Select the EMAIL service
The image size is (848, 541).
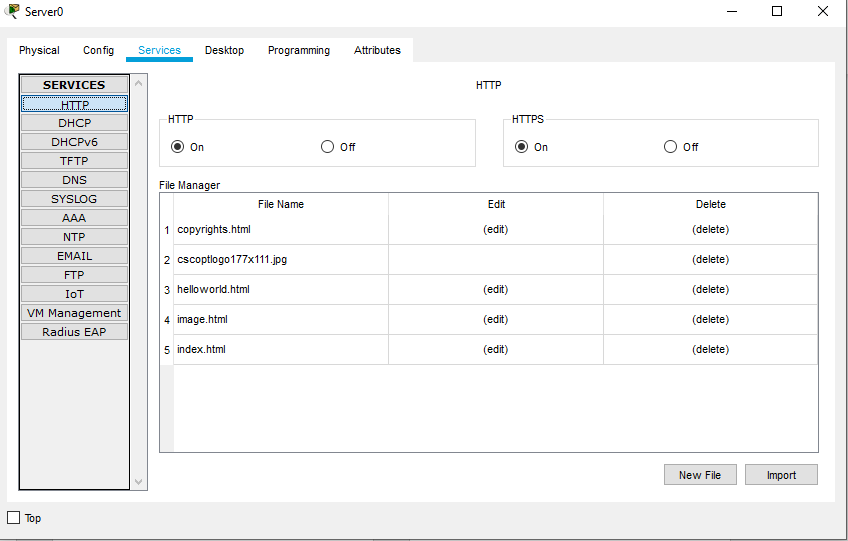pos(74,256)
